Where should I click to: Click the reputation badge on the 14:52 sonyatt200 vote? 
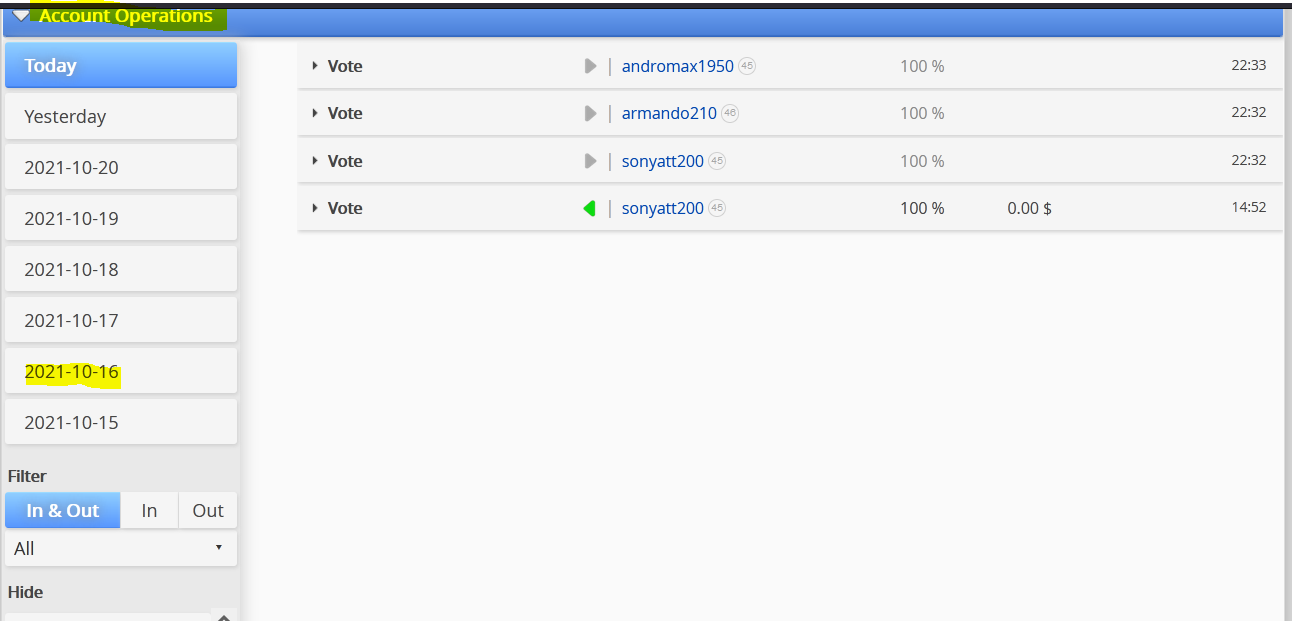pos(717,208)
